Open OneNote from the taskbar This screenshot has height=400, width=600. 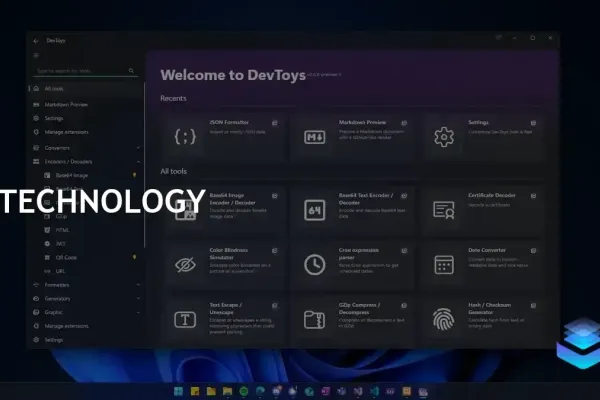click(x=326, y=391)
